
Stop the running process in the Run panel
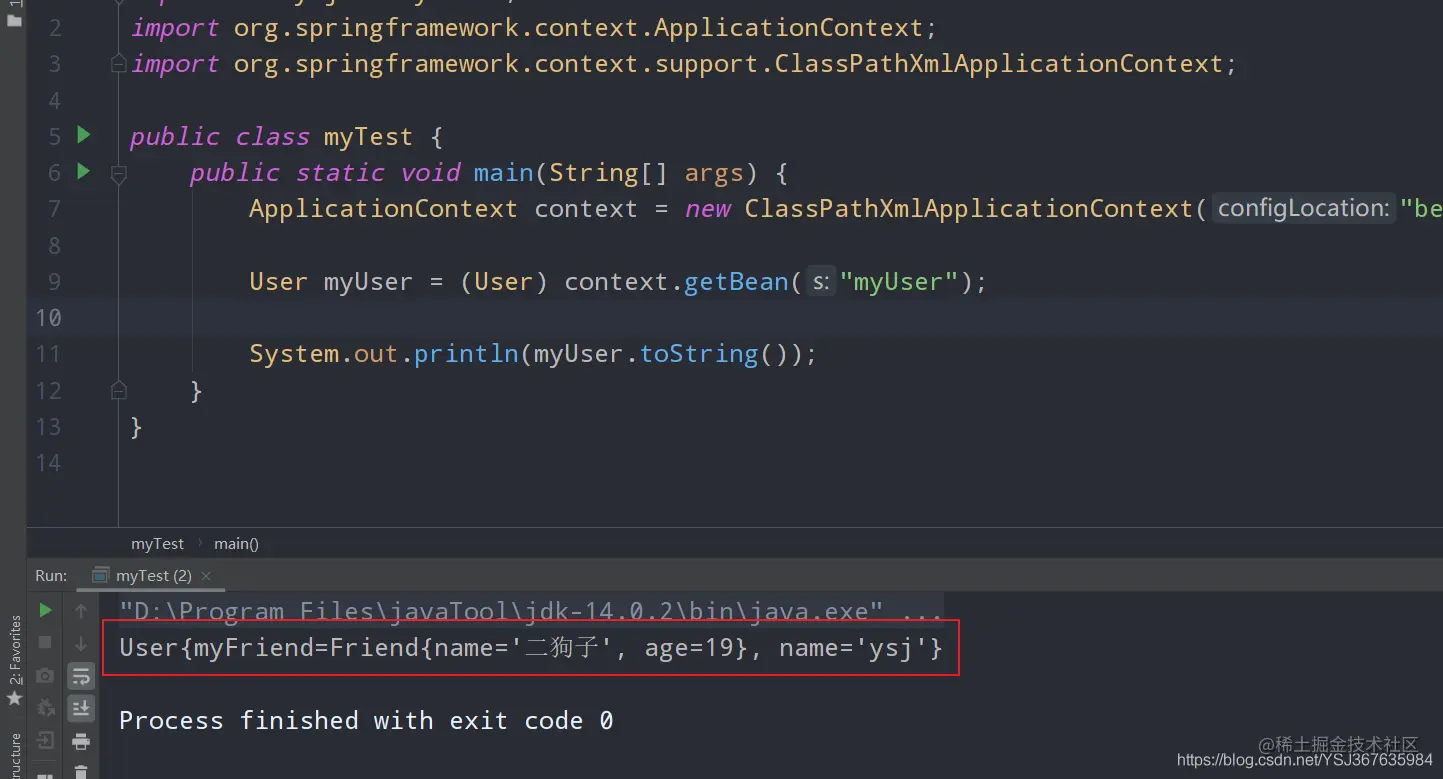pyautogui.click(x=45, y=642)
